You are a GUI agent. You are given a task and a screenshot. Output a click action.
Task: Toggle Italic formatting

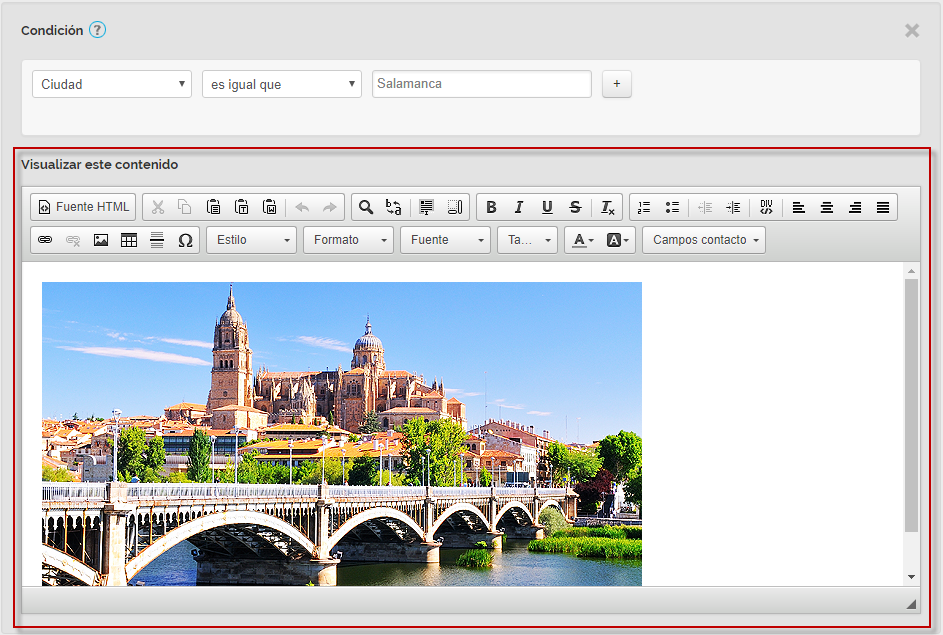pyautogui.click(x=519, y=207)
